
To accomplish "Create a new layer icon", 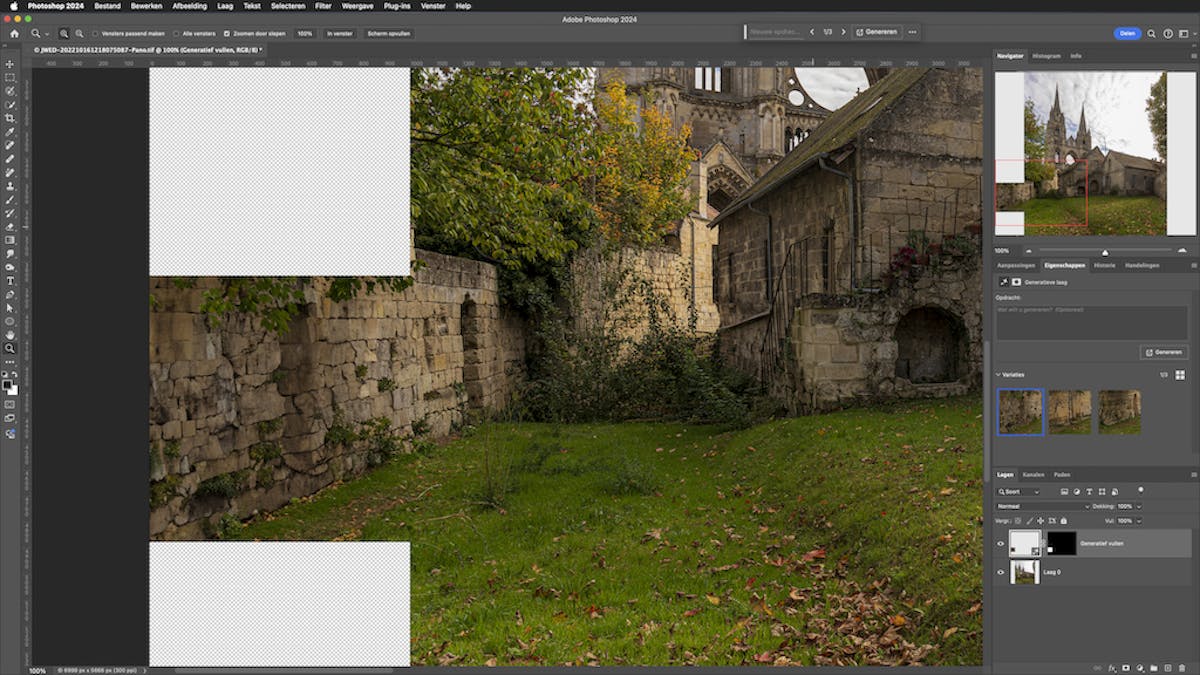I will pyautogui.click(x=1167, y=667).
